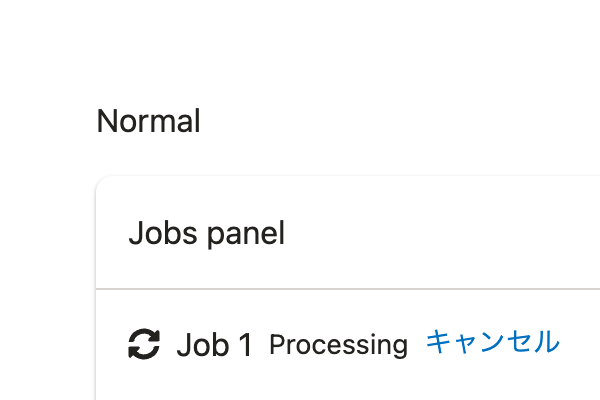Click the divider line under Jobs panel header
This screenshot has height=400, width=600.
click(348, 289)
